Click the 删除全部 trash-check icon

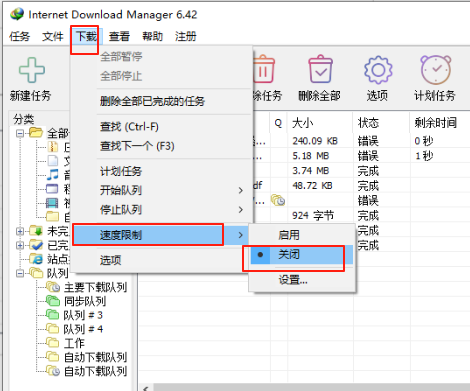(x=320, y=69)
